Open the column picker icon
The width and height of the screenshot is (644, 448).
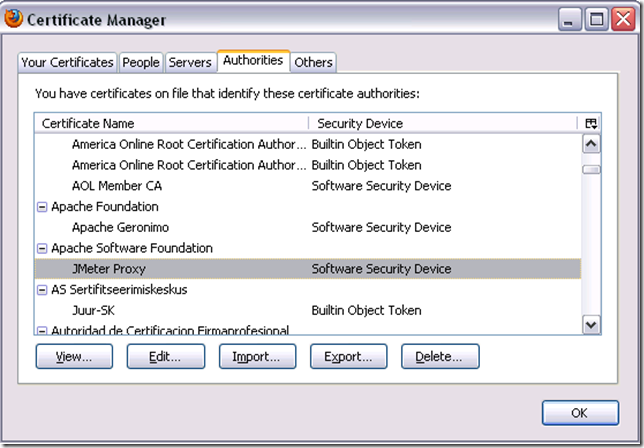point(591,123)
